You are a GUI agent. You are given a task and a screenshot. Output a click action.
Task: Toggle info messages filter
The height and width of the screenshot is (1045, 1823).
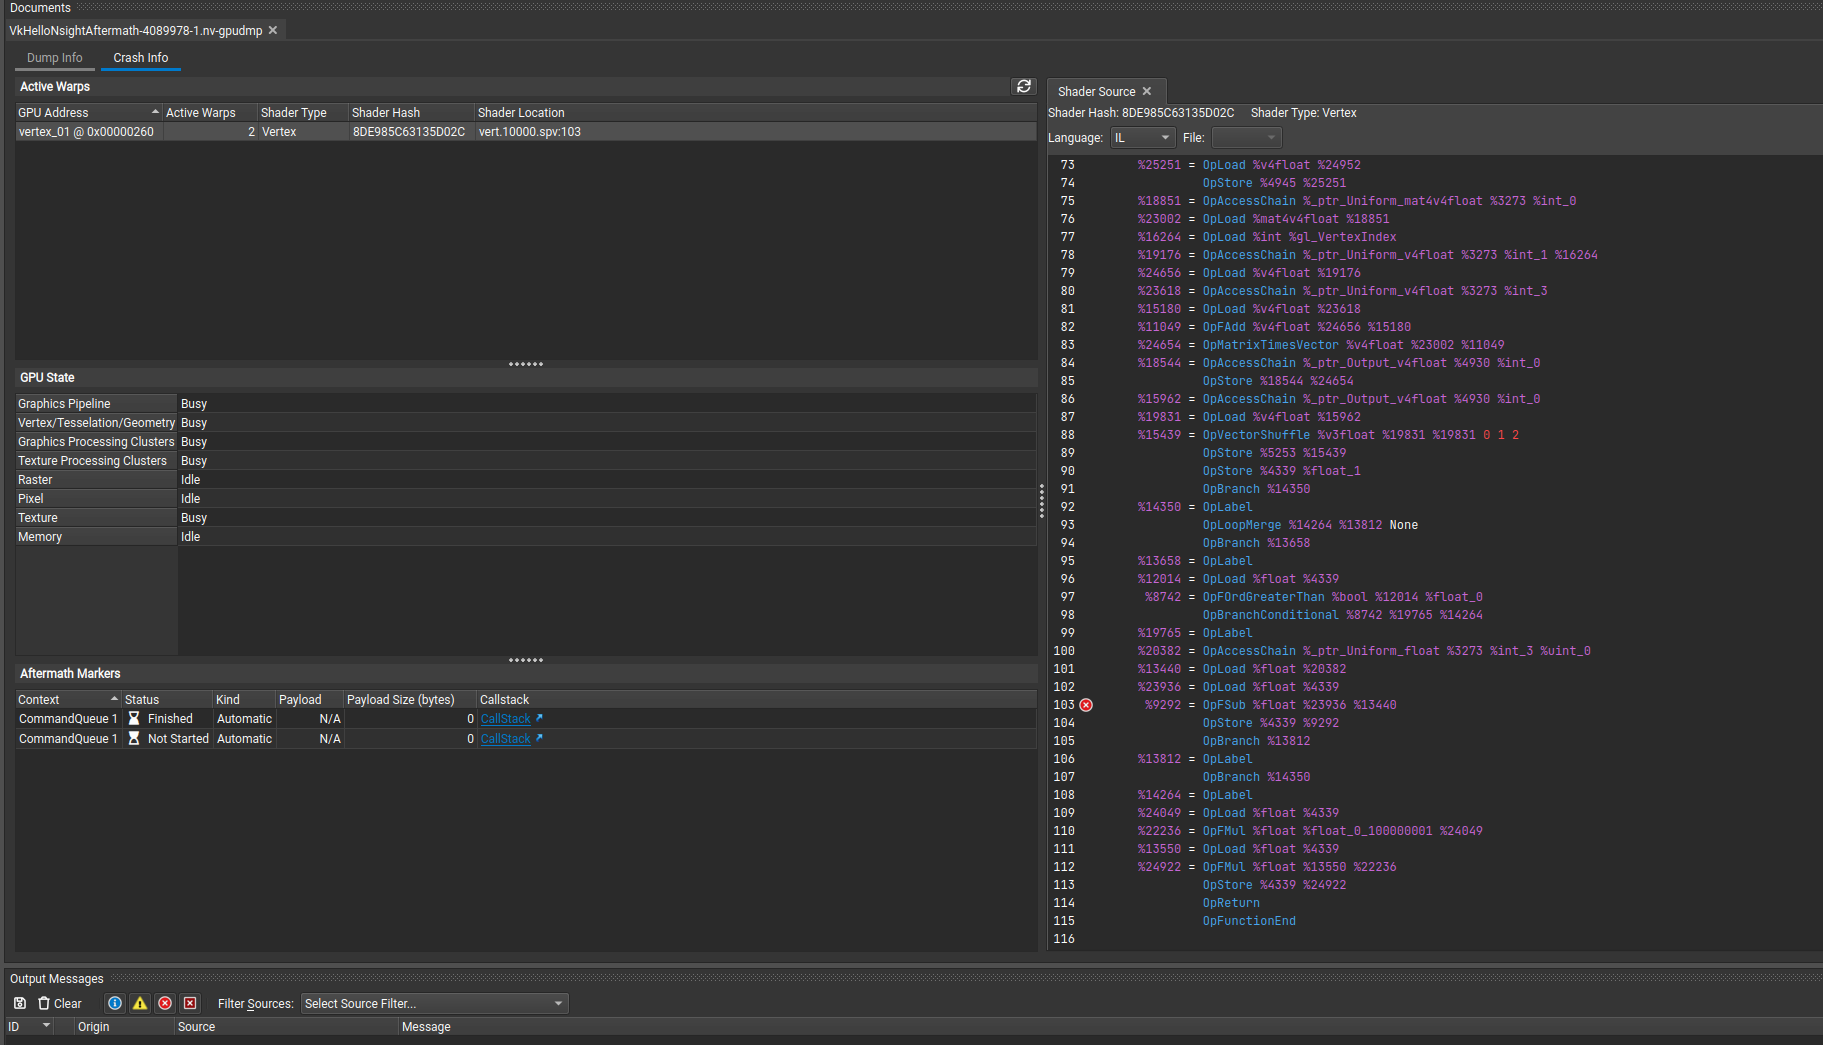(x=115, y=1003)
